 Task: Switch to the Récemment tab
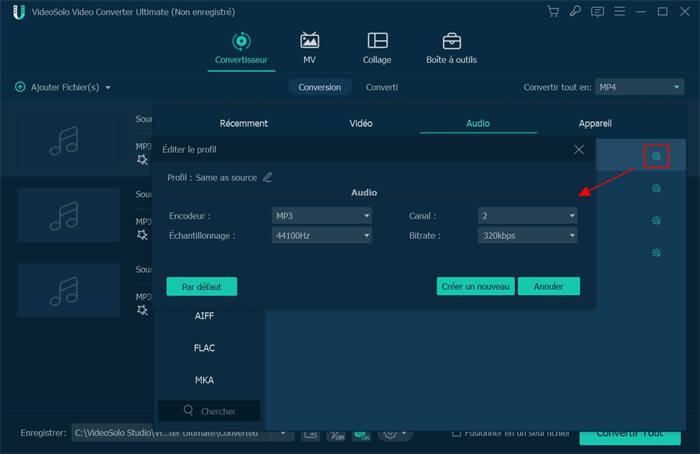[244, 124]
